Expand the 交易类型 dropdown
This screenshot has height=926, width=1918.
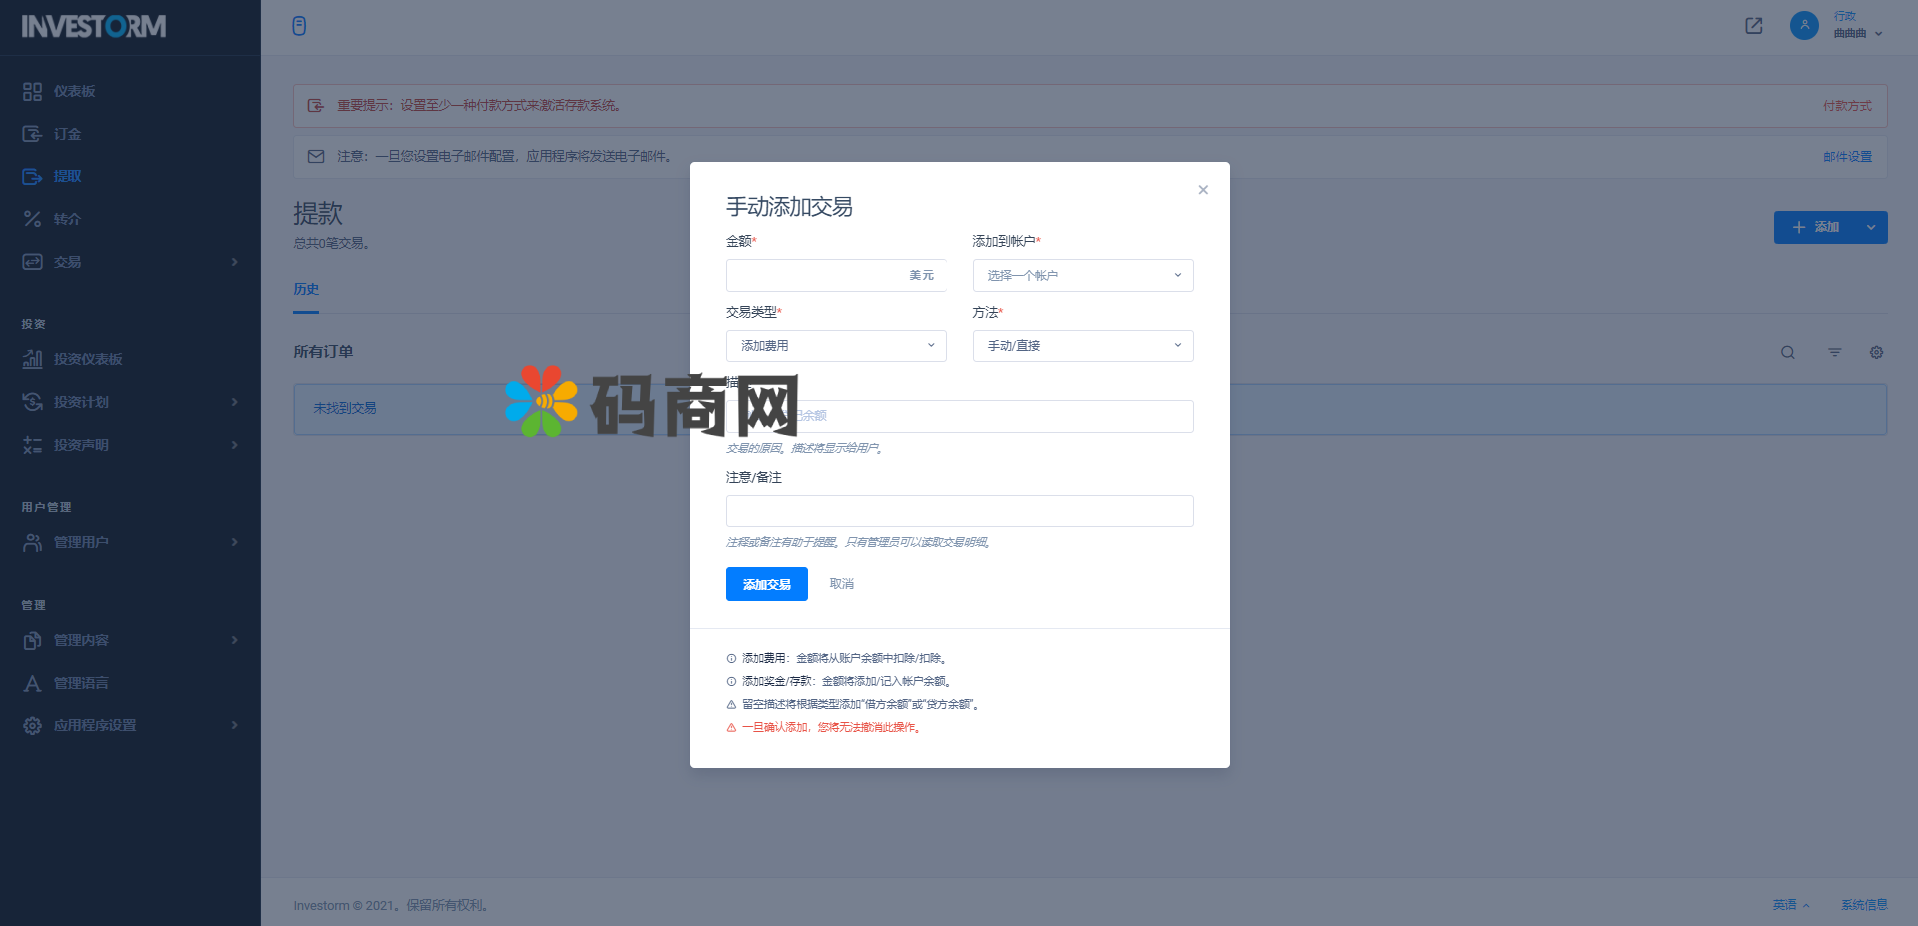click(x=835, y=346)
